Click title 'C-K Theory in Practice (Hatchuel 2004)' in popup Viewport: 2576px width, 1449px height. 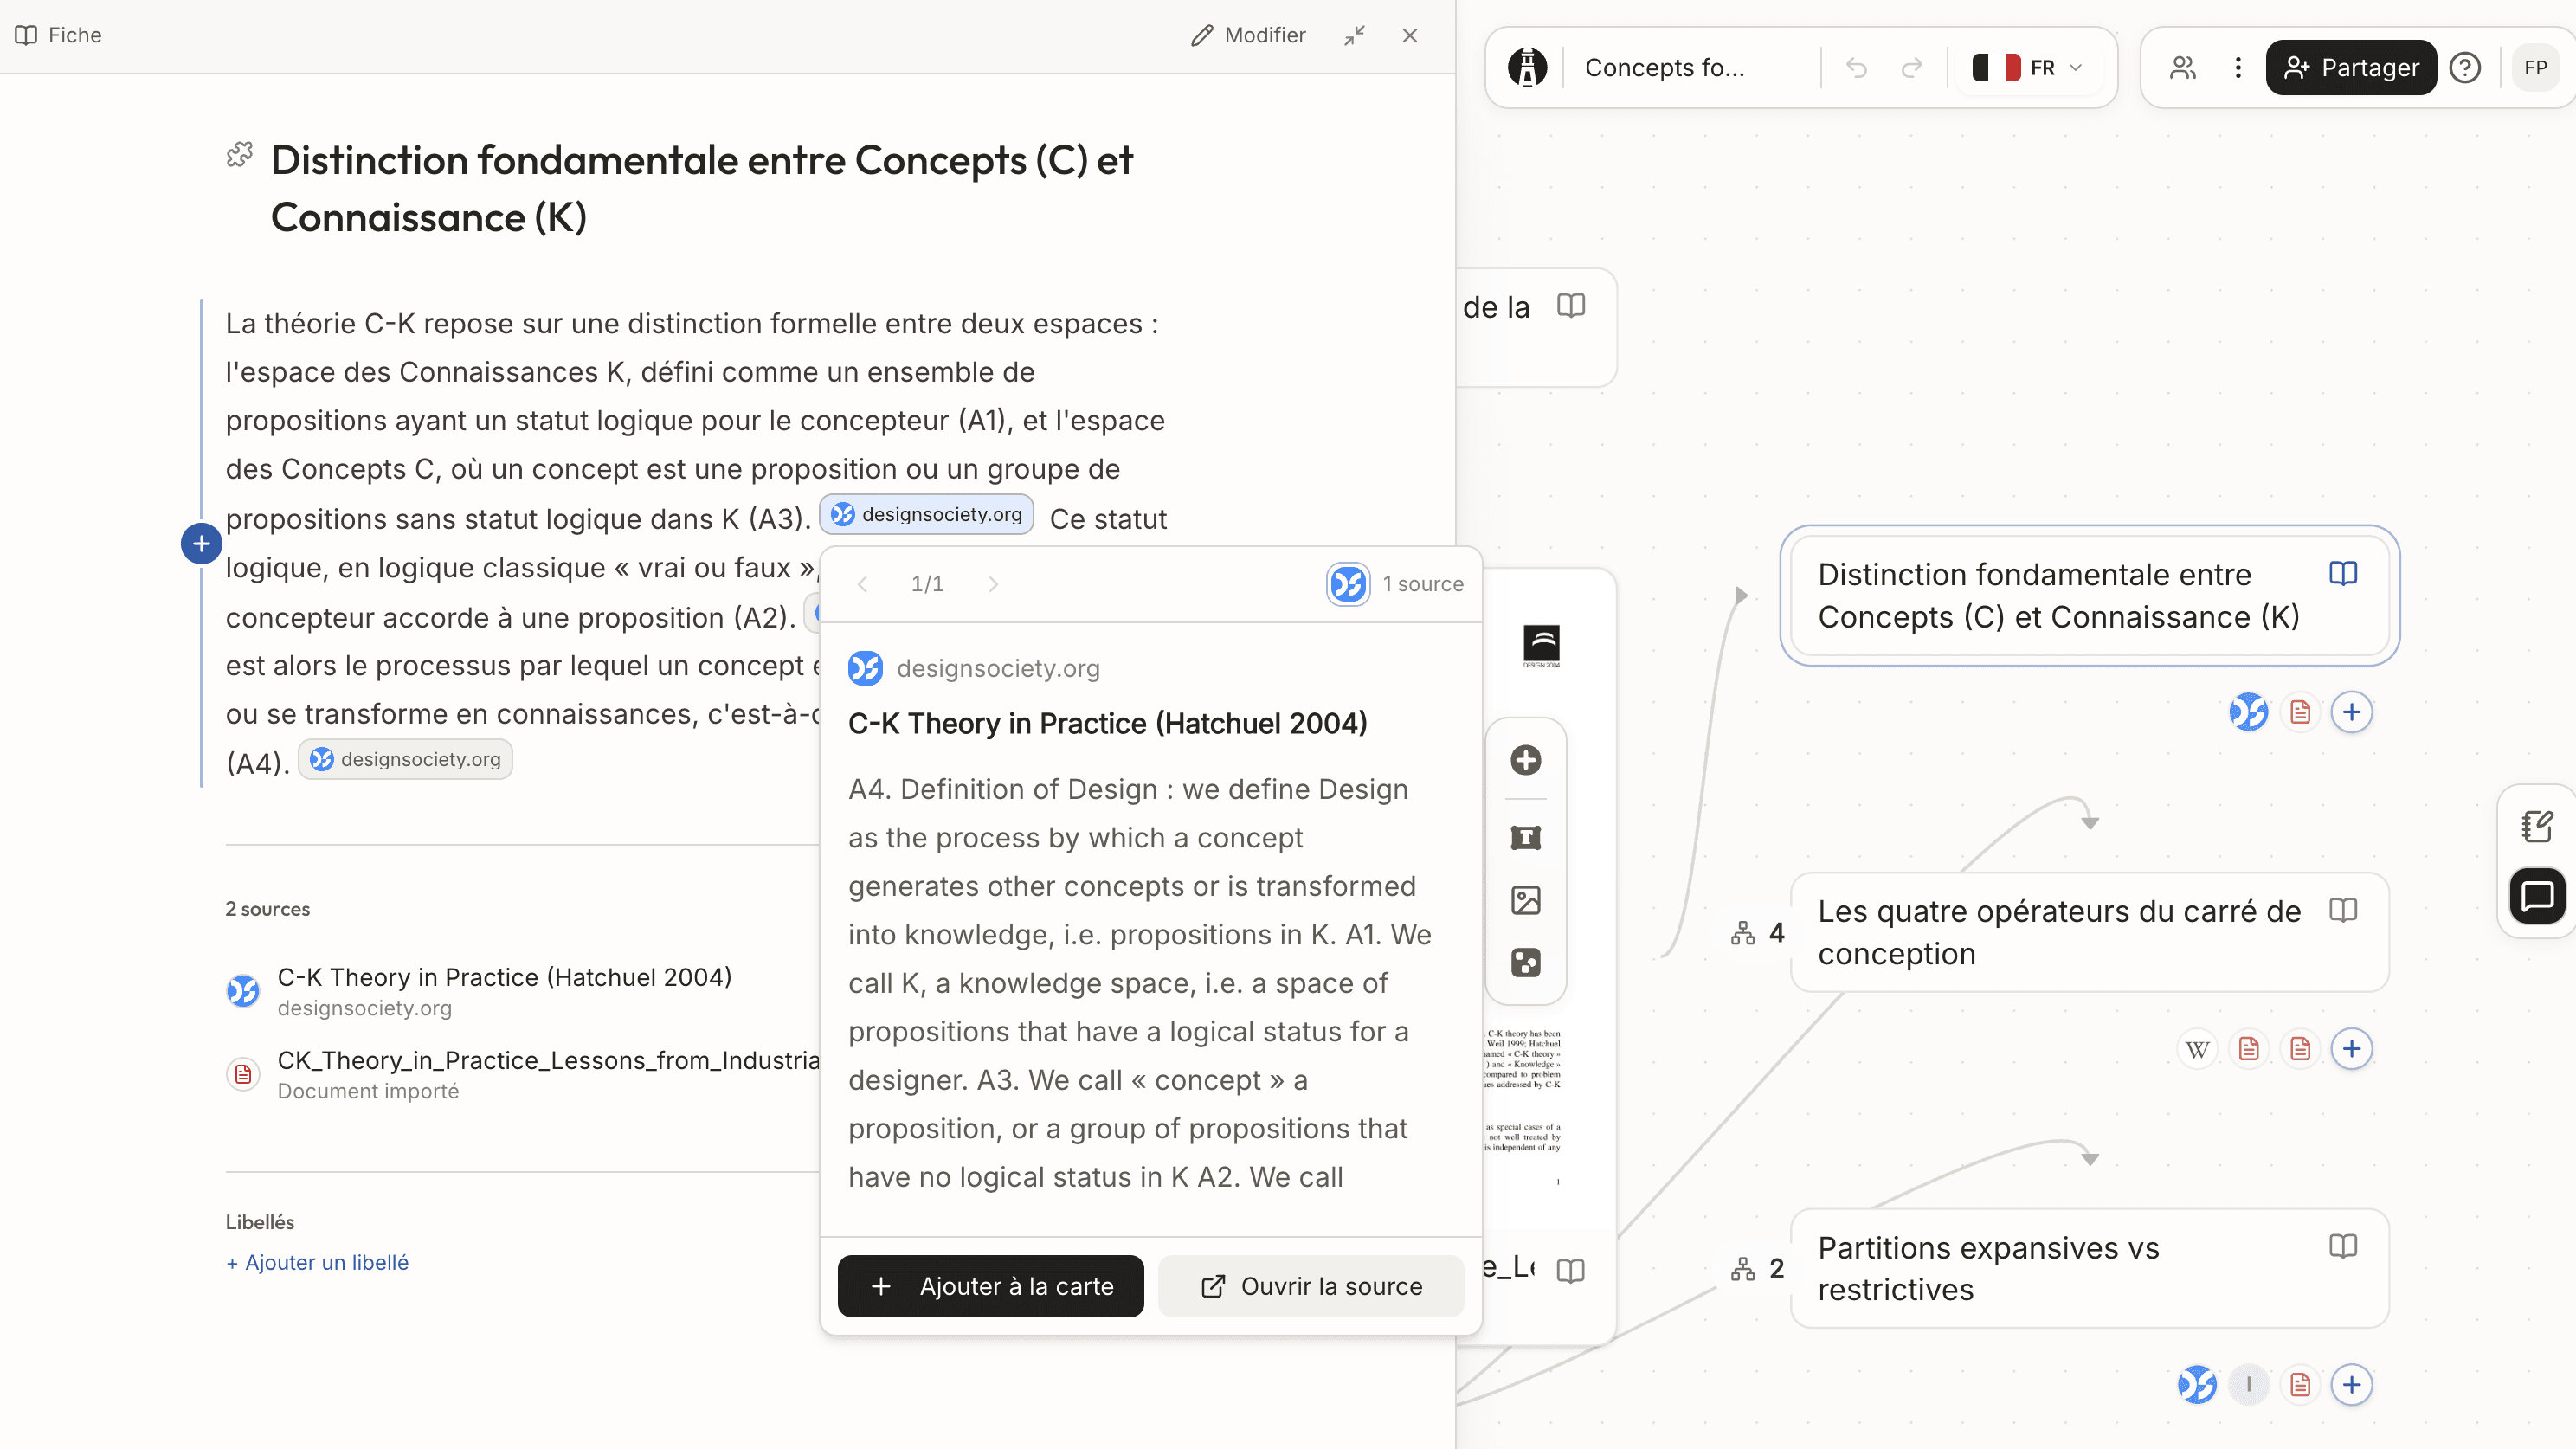coord(1107,723)
